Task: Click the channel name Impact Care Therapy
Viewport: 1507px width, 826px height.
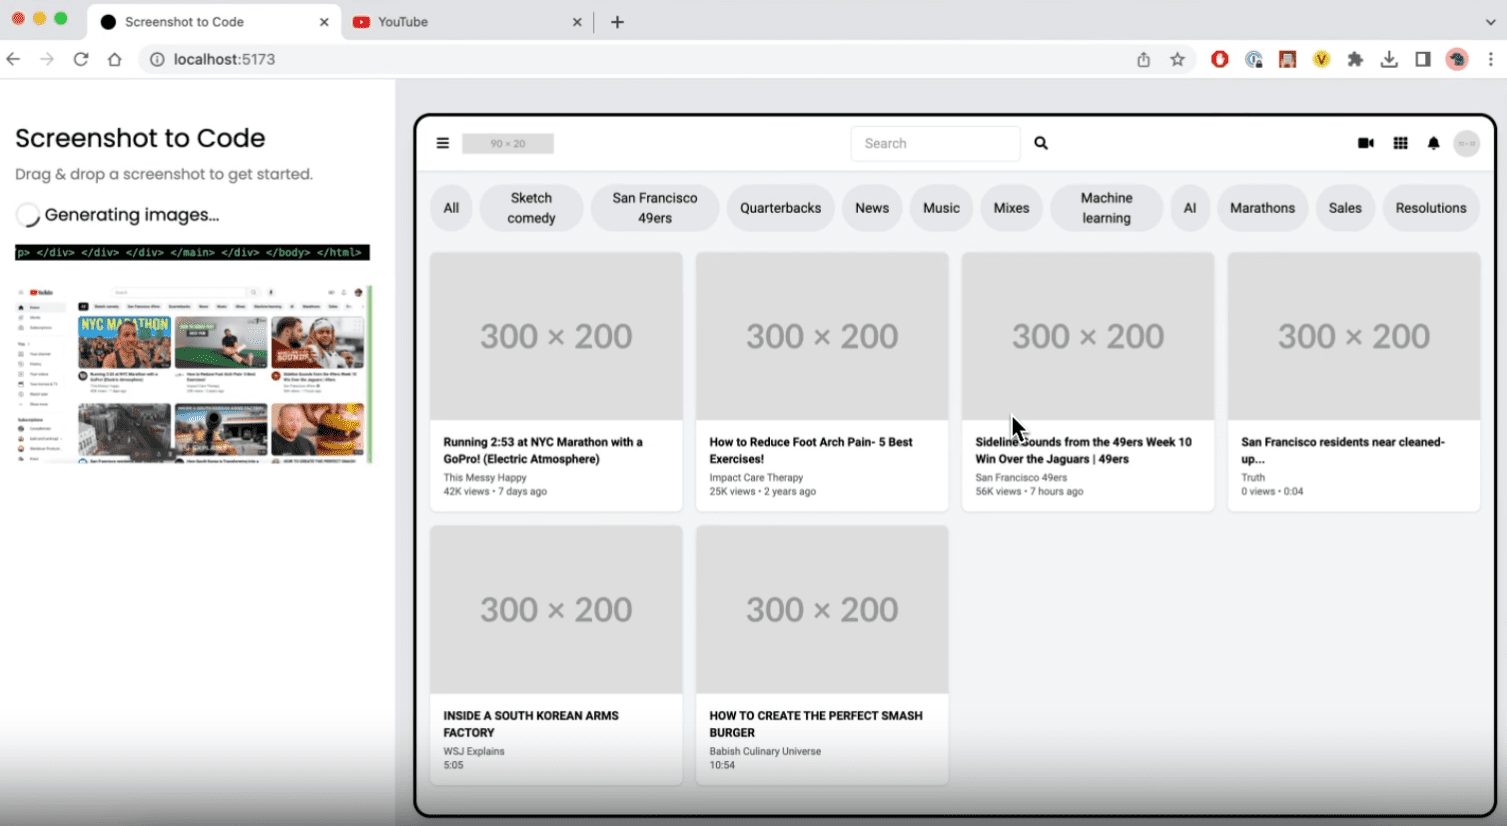Action: (x=756, y=478)
